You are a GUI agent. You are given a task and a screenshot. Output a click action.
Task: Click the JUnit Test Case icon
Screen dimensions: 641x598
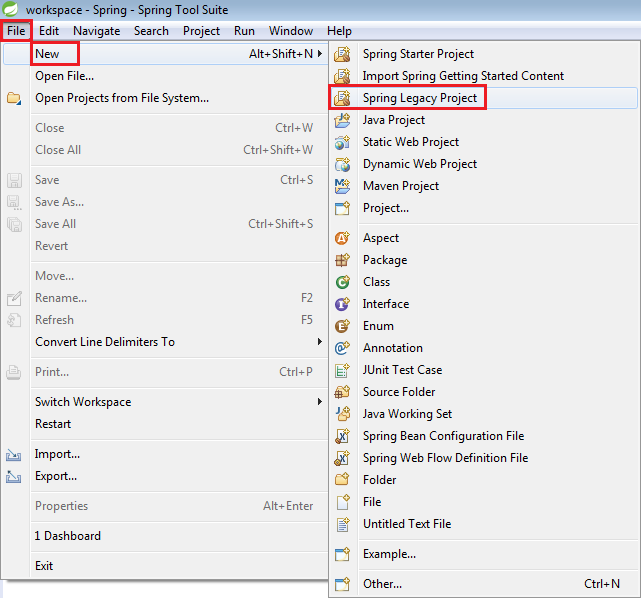342,370
